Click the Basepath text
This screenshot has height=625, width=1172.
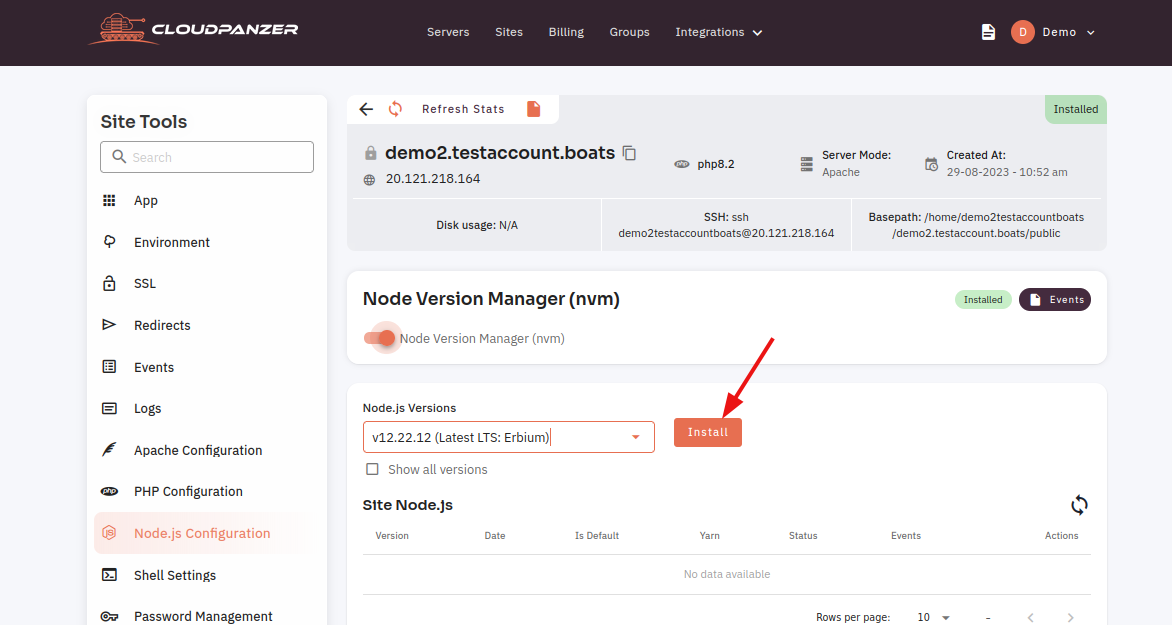[976, 225]
